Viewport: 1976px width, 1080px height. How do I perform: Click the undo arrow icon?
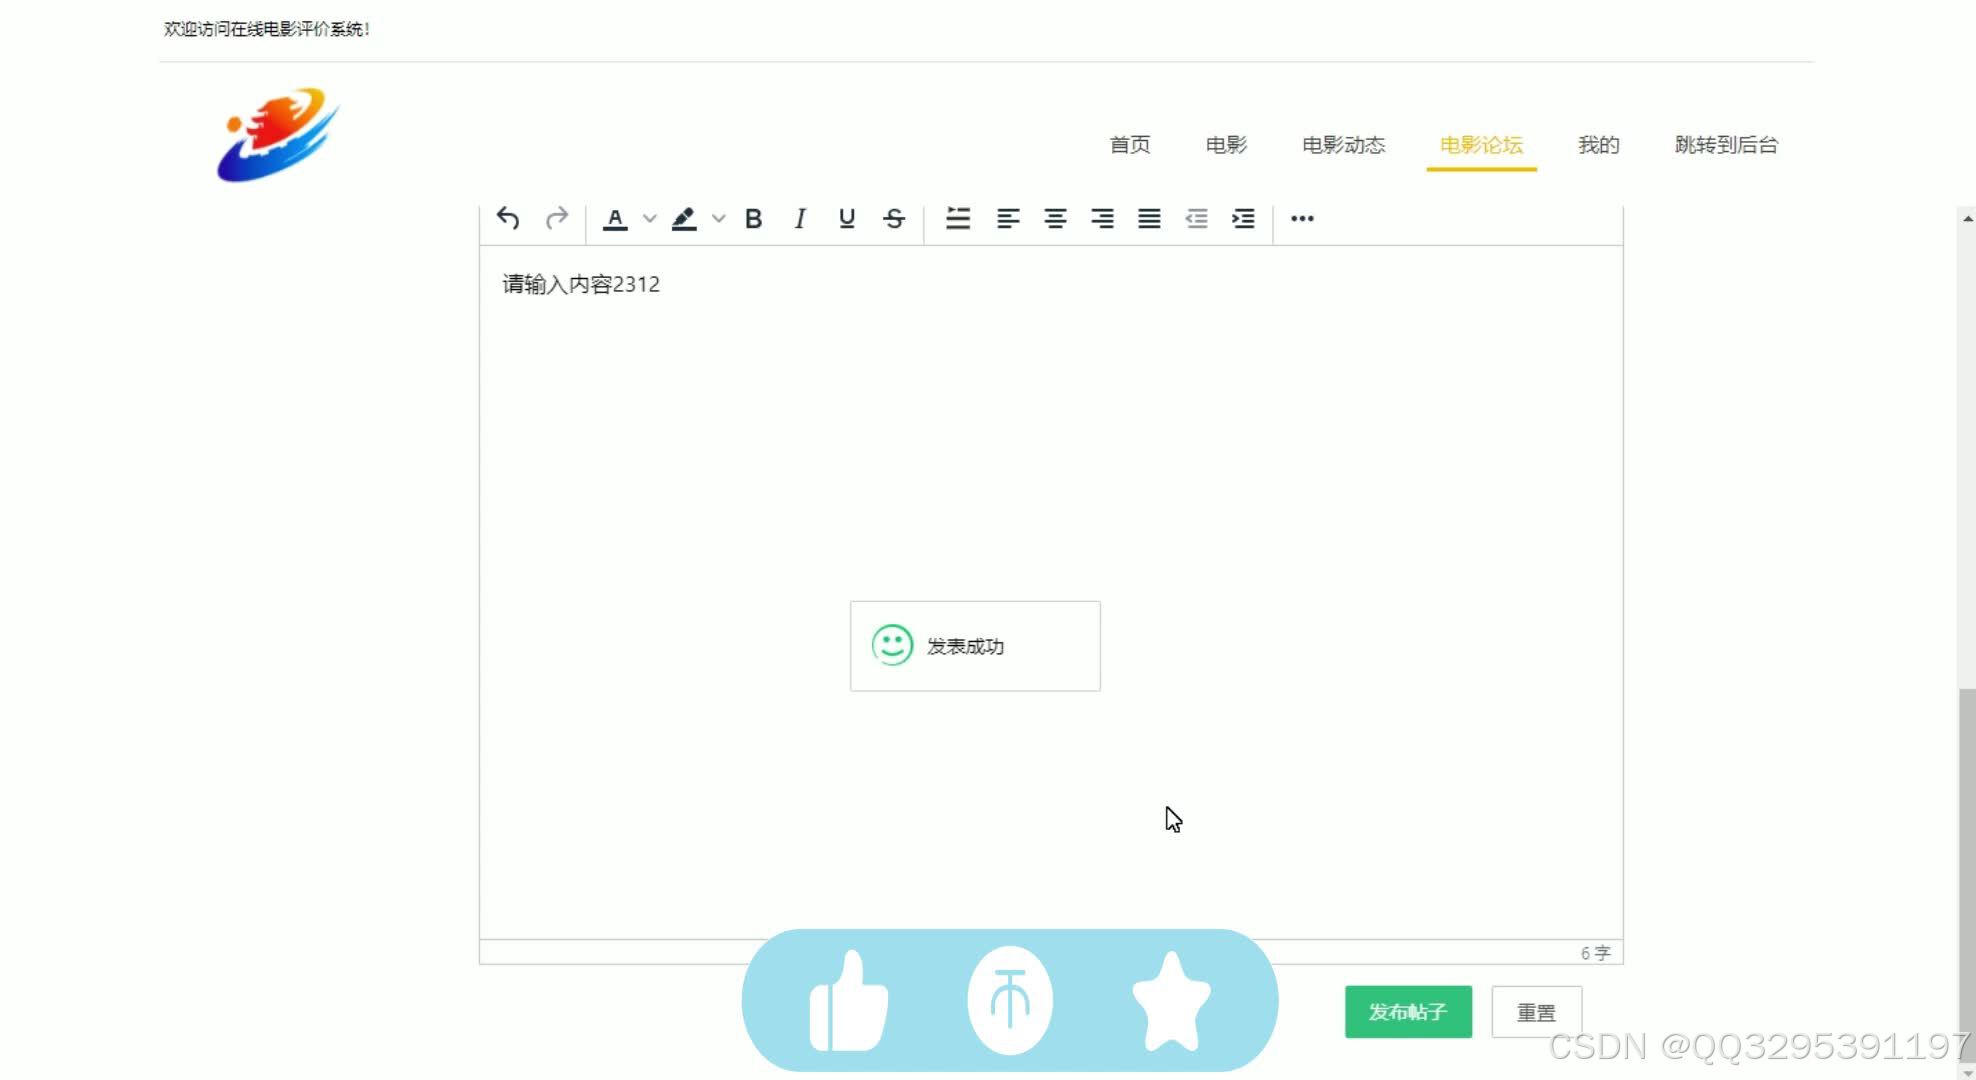(x=508, y=218)
